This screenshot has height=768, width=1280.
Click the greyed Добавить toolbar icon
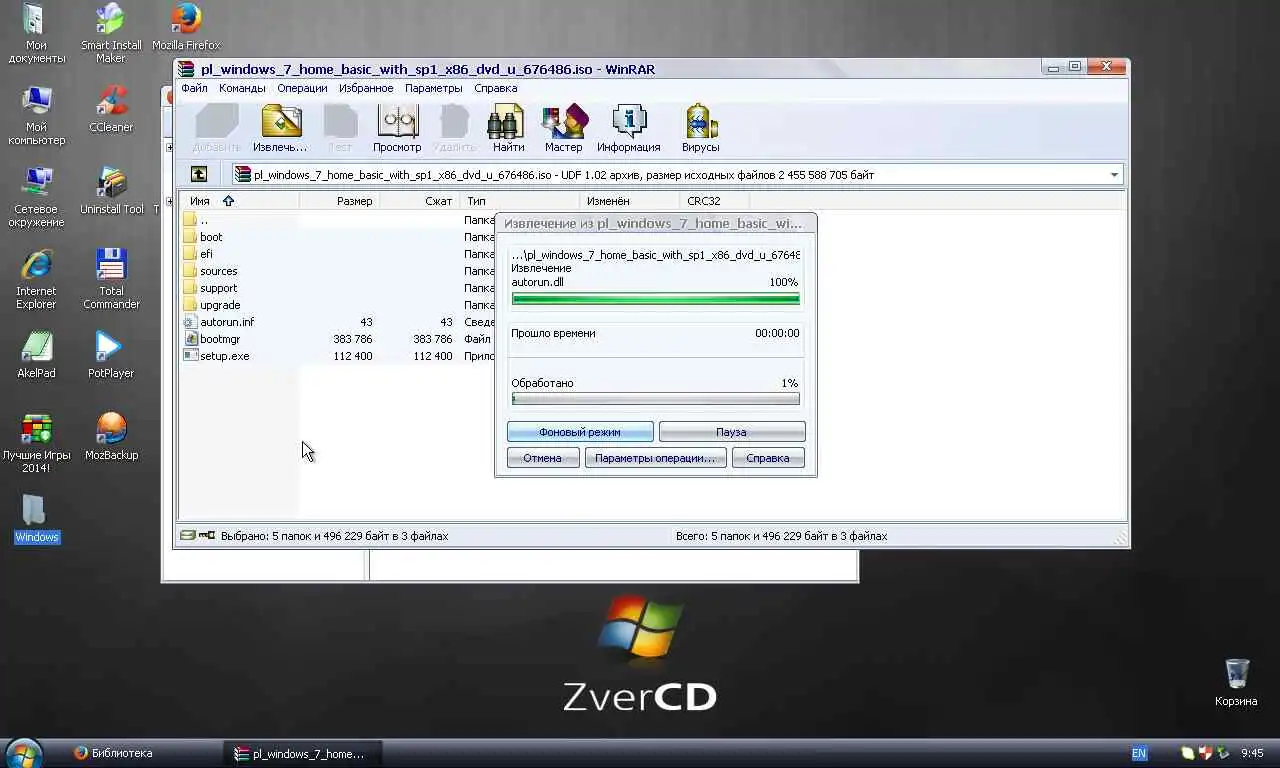tap(217, 121)
